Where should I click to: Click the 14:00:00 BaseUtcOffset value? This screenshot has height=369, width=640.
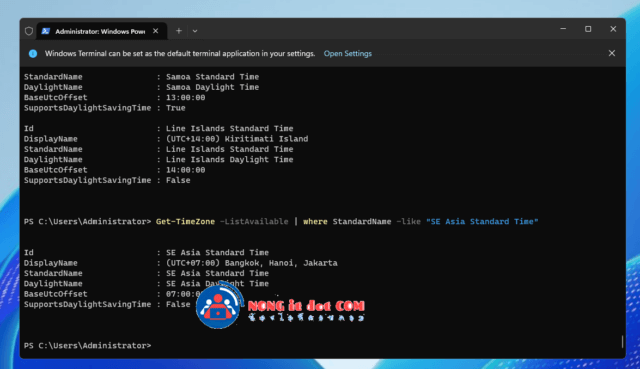point(185,170)
